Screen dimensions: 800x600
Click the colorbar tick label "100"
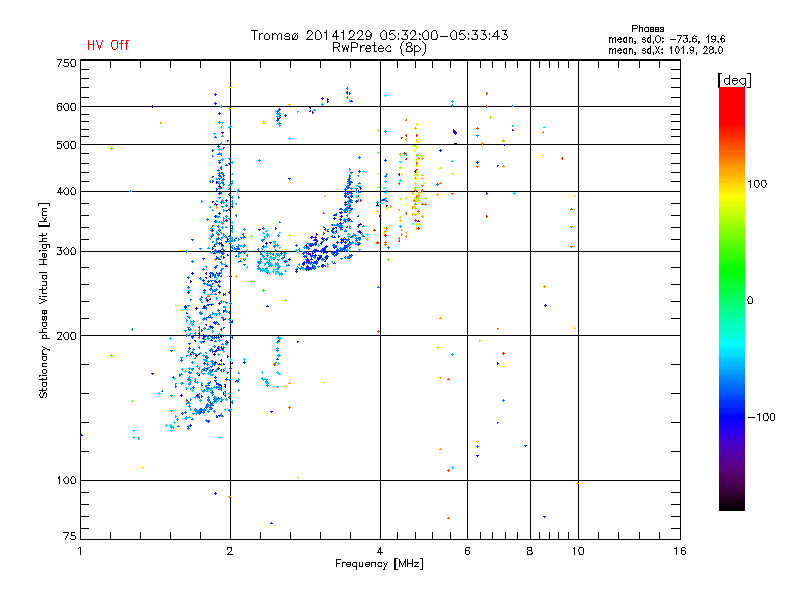point(757,184)
